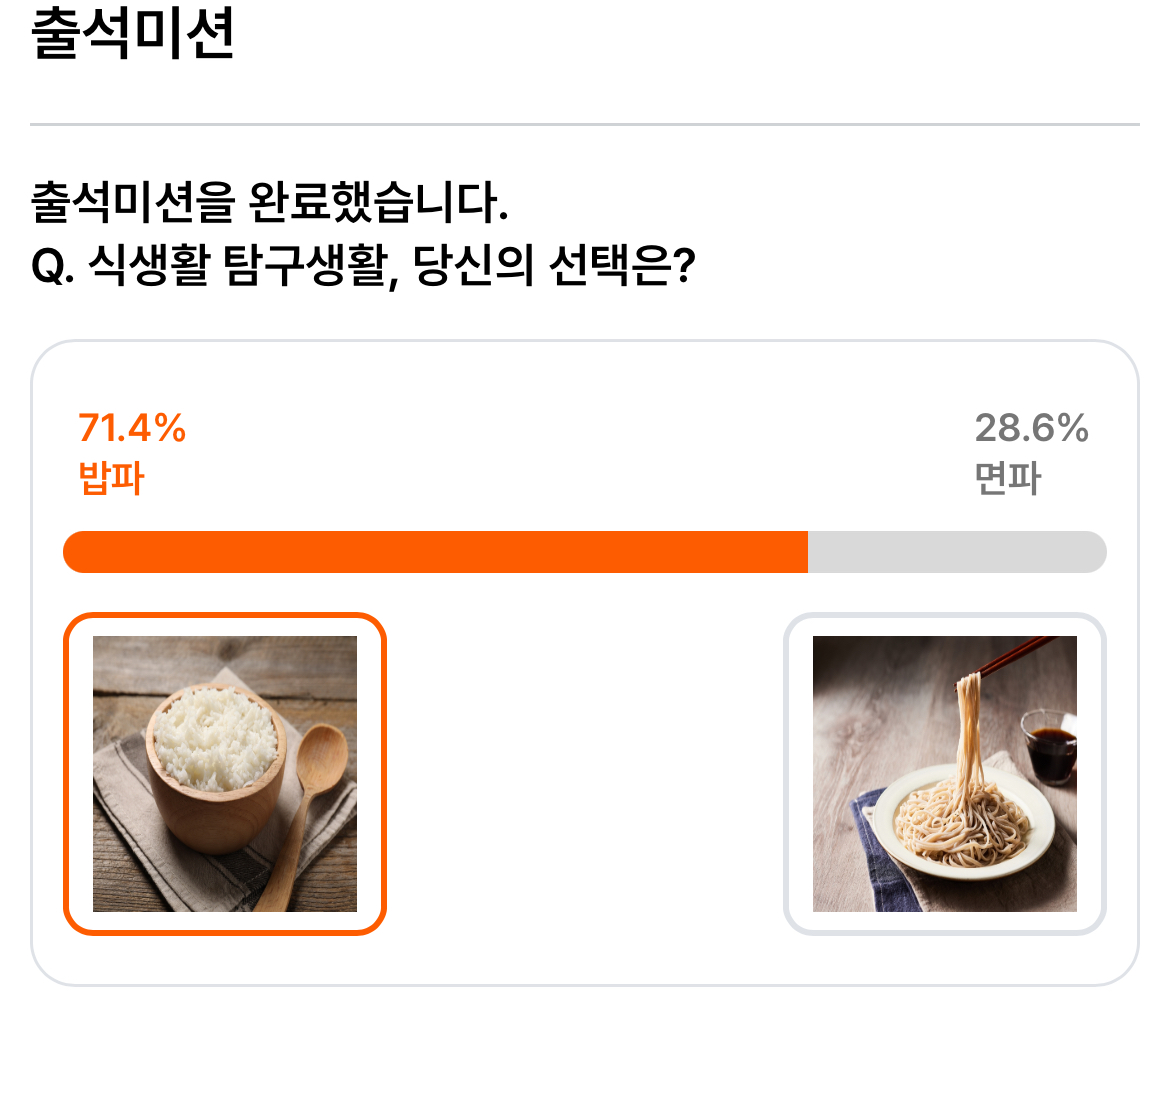Select the rice bowl option card
This screenshot has height=1108, width=1170.
(225, 774)
